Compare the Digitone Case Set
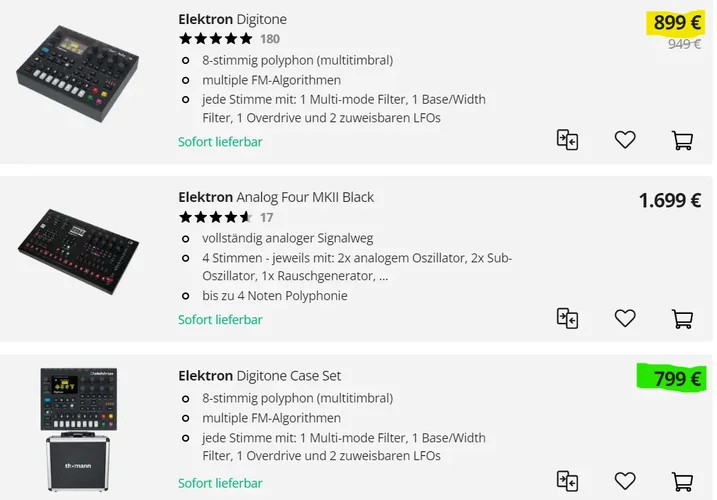Image resolution: width=717 pixels, height=500 pixels. coord(567,481)
